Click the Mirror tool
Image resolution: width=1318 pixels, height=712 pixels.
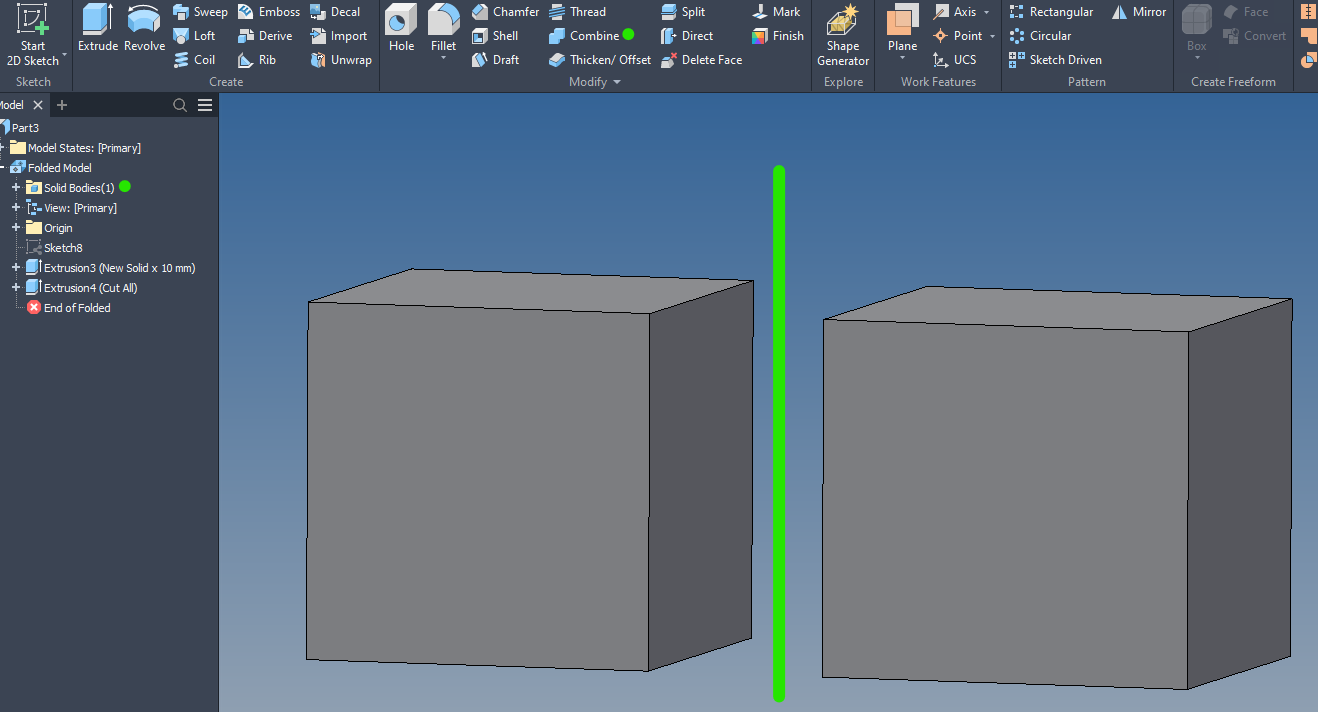pyautogui.click(x=1139, y=12)
